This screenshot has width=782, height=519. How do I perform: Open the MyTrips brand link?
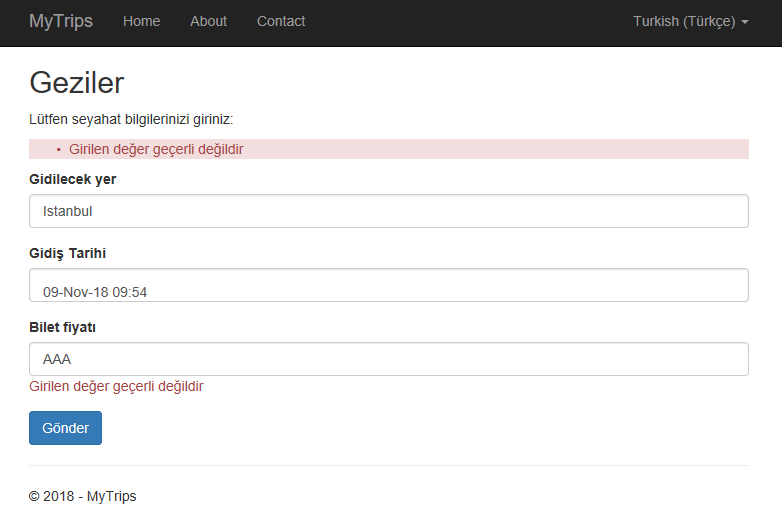point(61,21)
